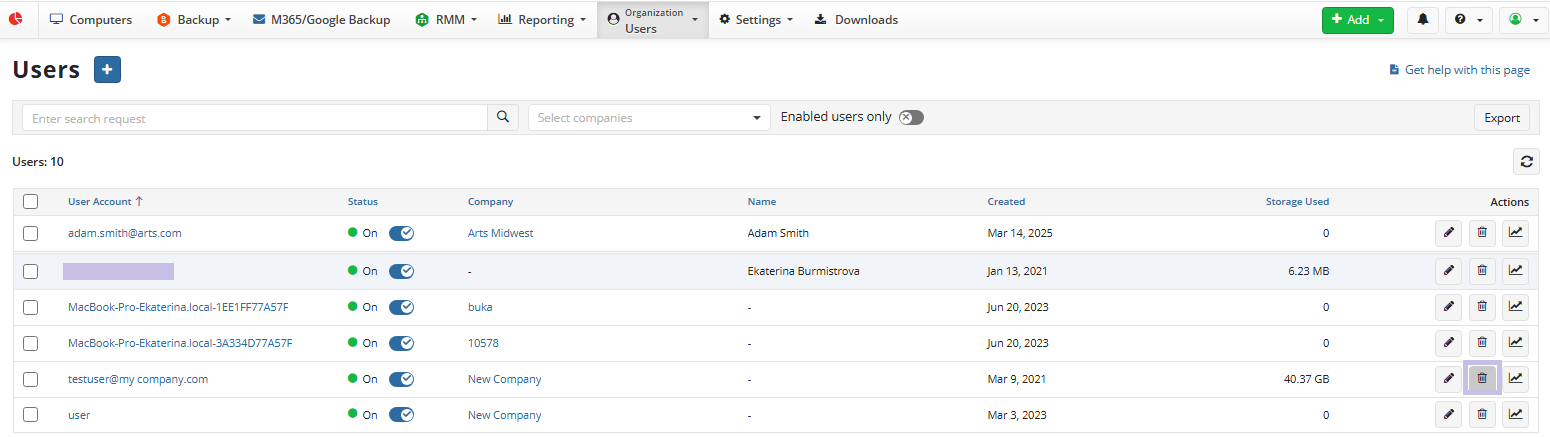The image size is (1550, 437).
Task: Delete the testuser@my company.com user
Action: pyautogui.click(x=1482, y=379)
